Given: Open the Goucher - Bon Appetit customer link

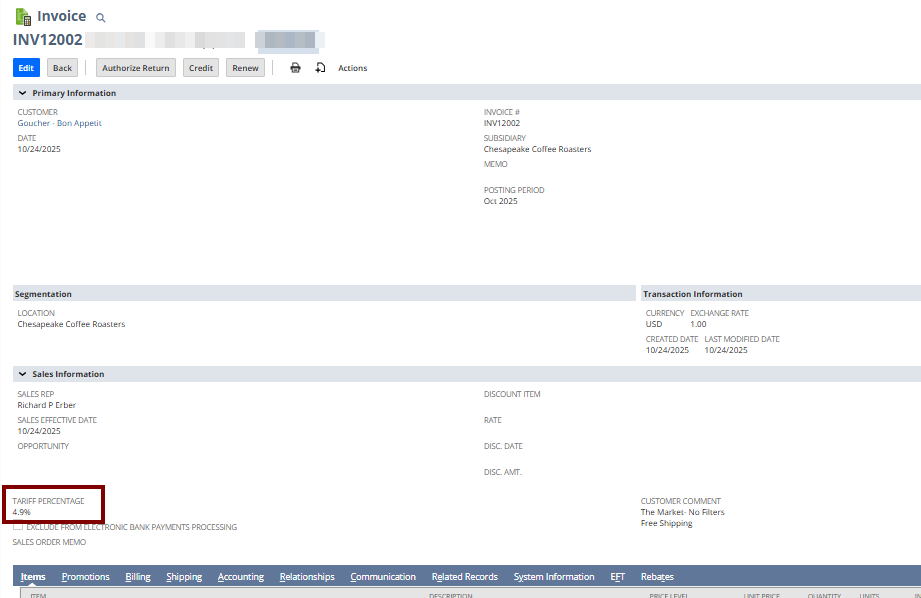Looking at the screenshot, I should pos(59,123).
